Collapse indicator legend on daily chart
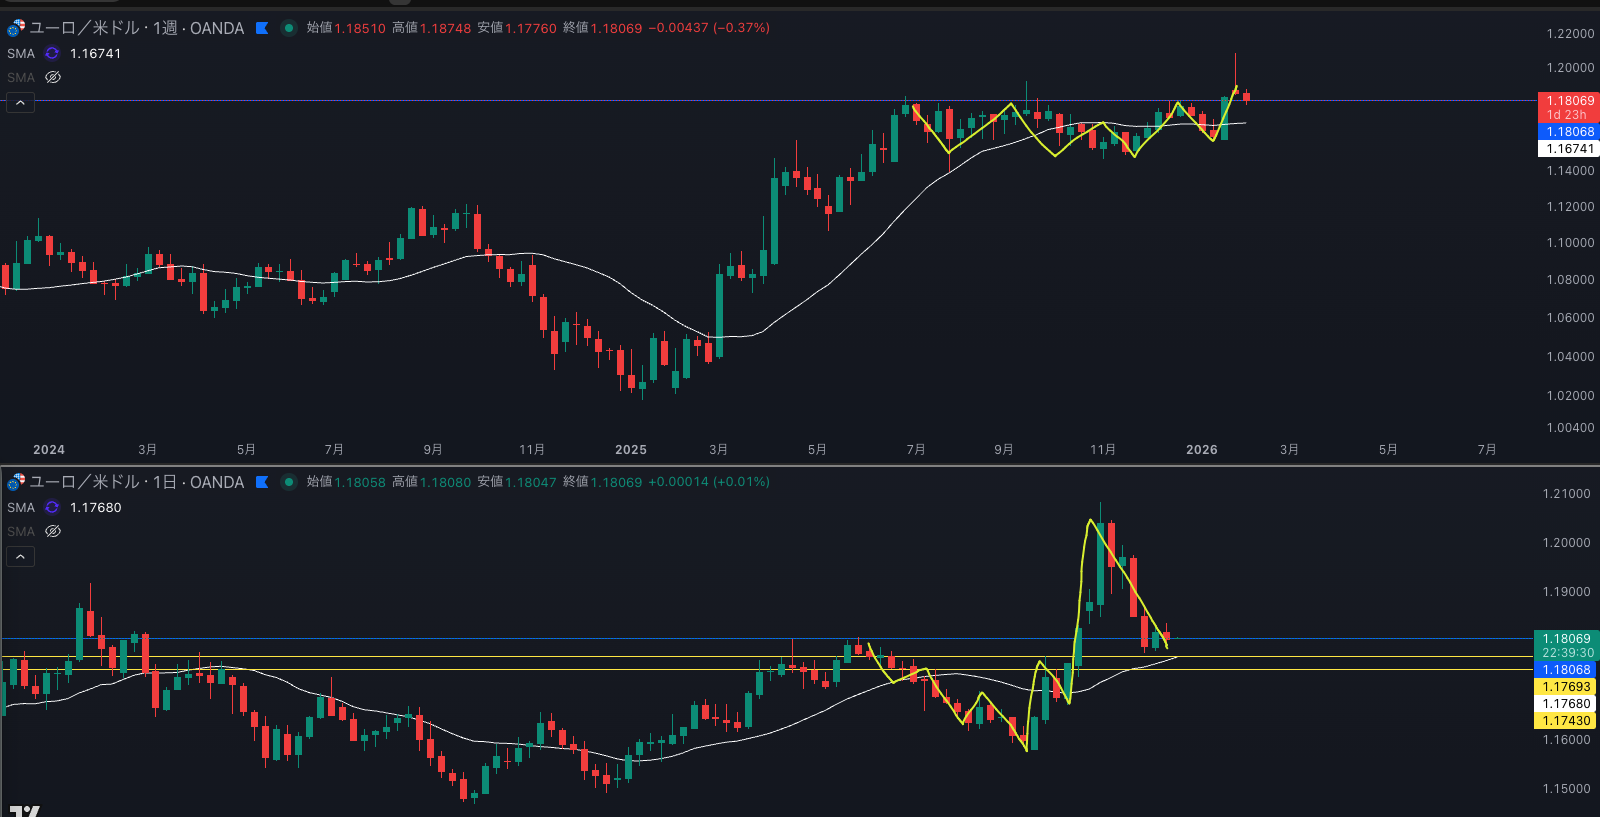 click(x=20, y=557)
